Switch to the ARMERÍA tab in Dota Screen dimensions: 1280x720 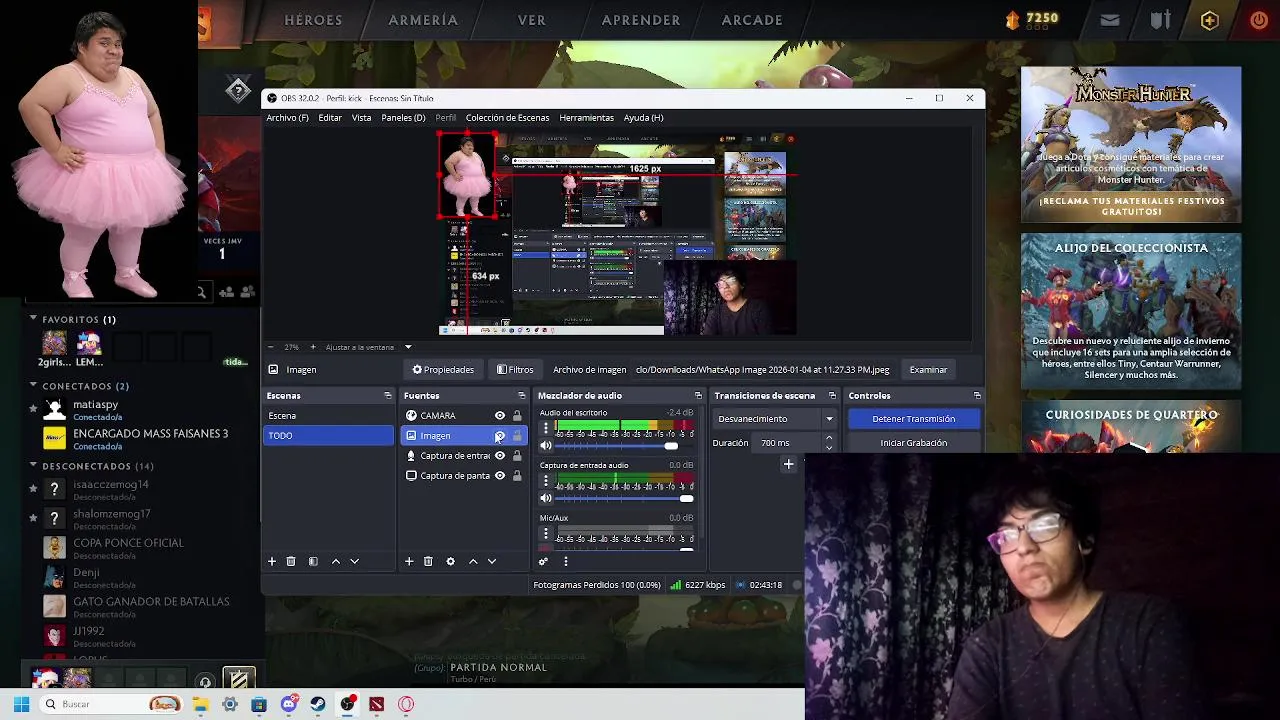click(x=423, y=20)
